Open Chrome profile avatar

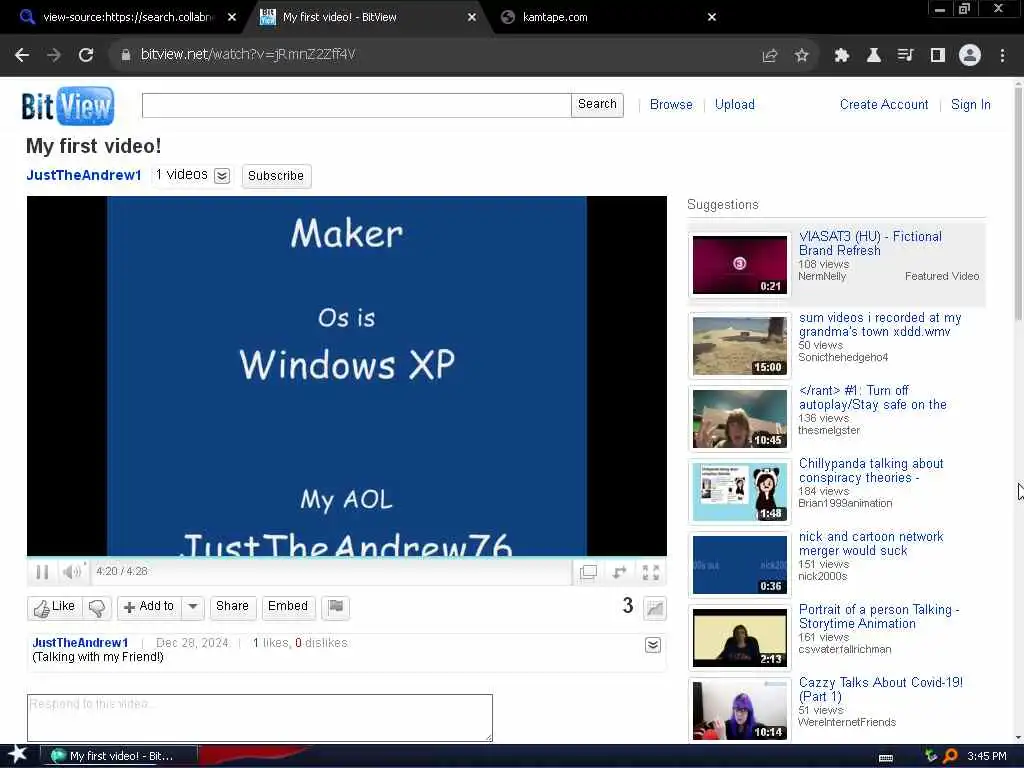[x=970, y=55]
